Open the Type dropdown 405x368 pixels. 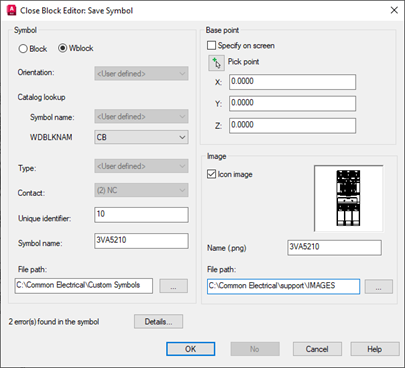[141, 166]
